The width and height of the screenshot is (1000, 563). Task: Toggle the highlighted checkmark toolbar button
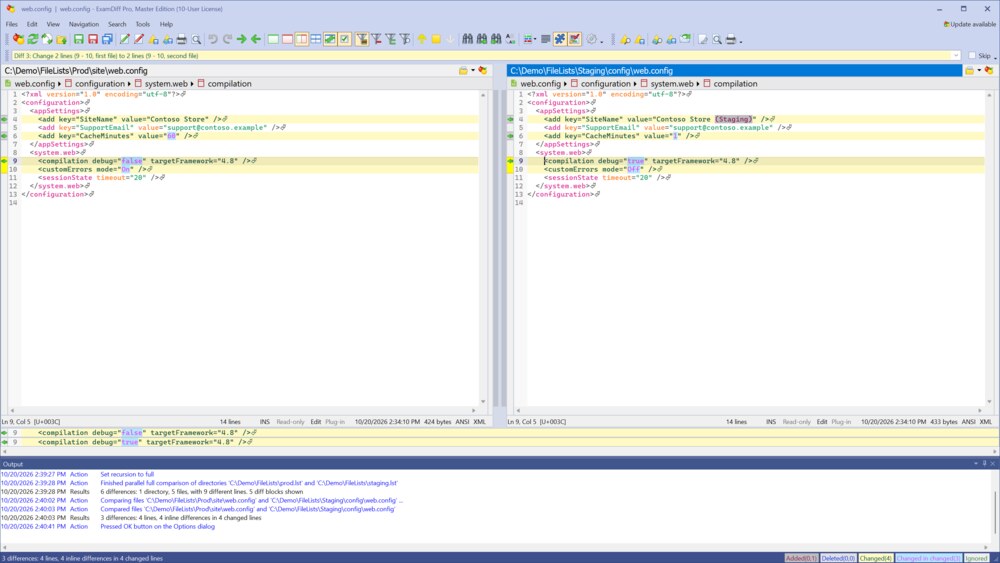click(344, 40)
